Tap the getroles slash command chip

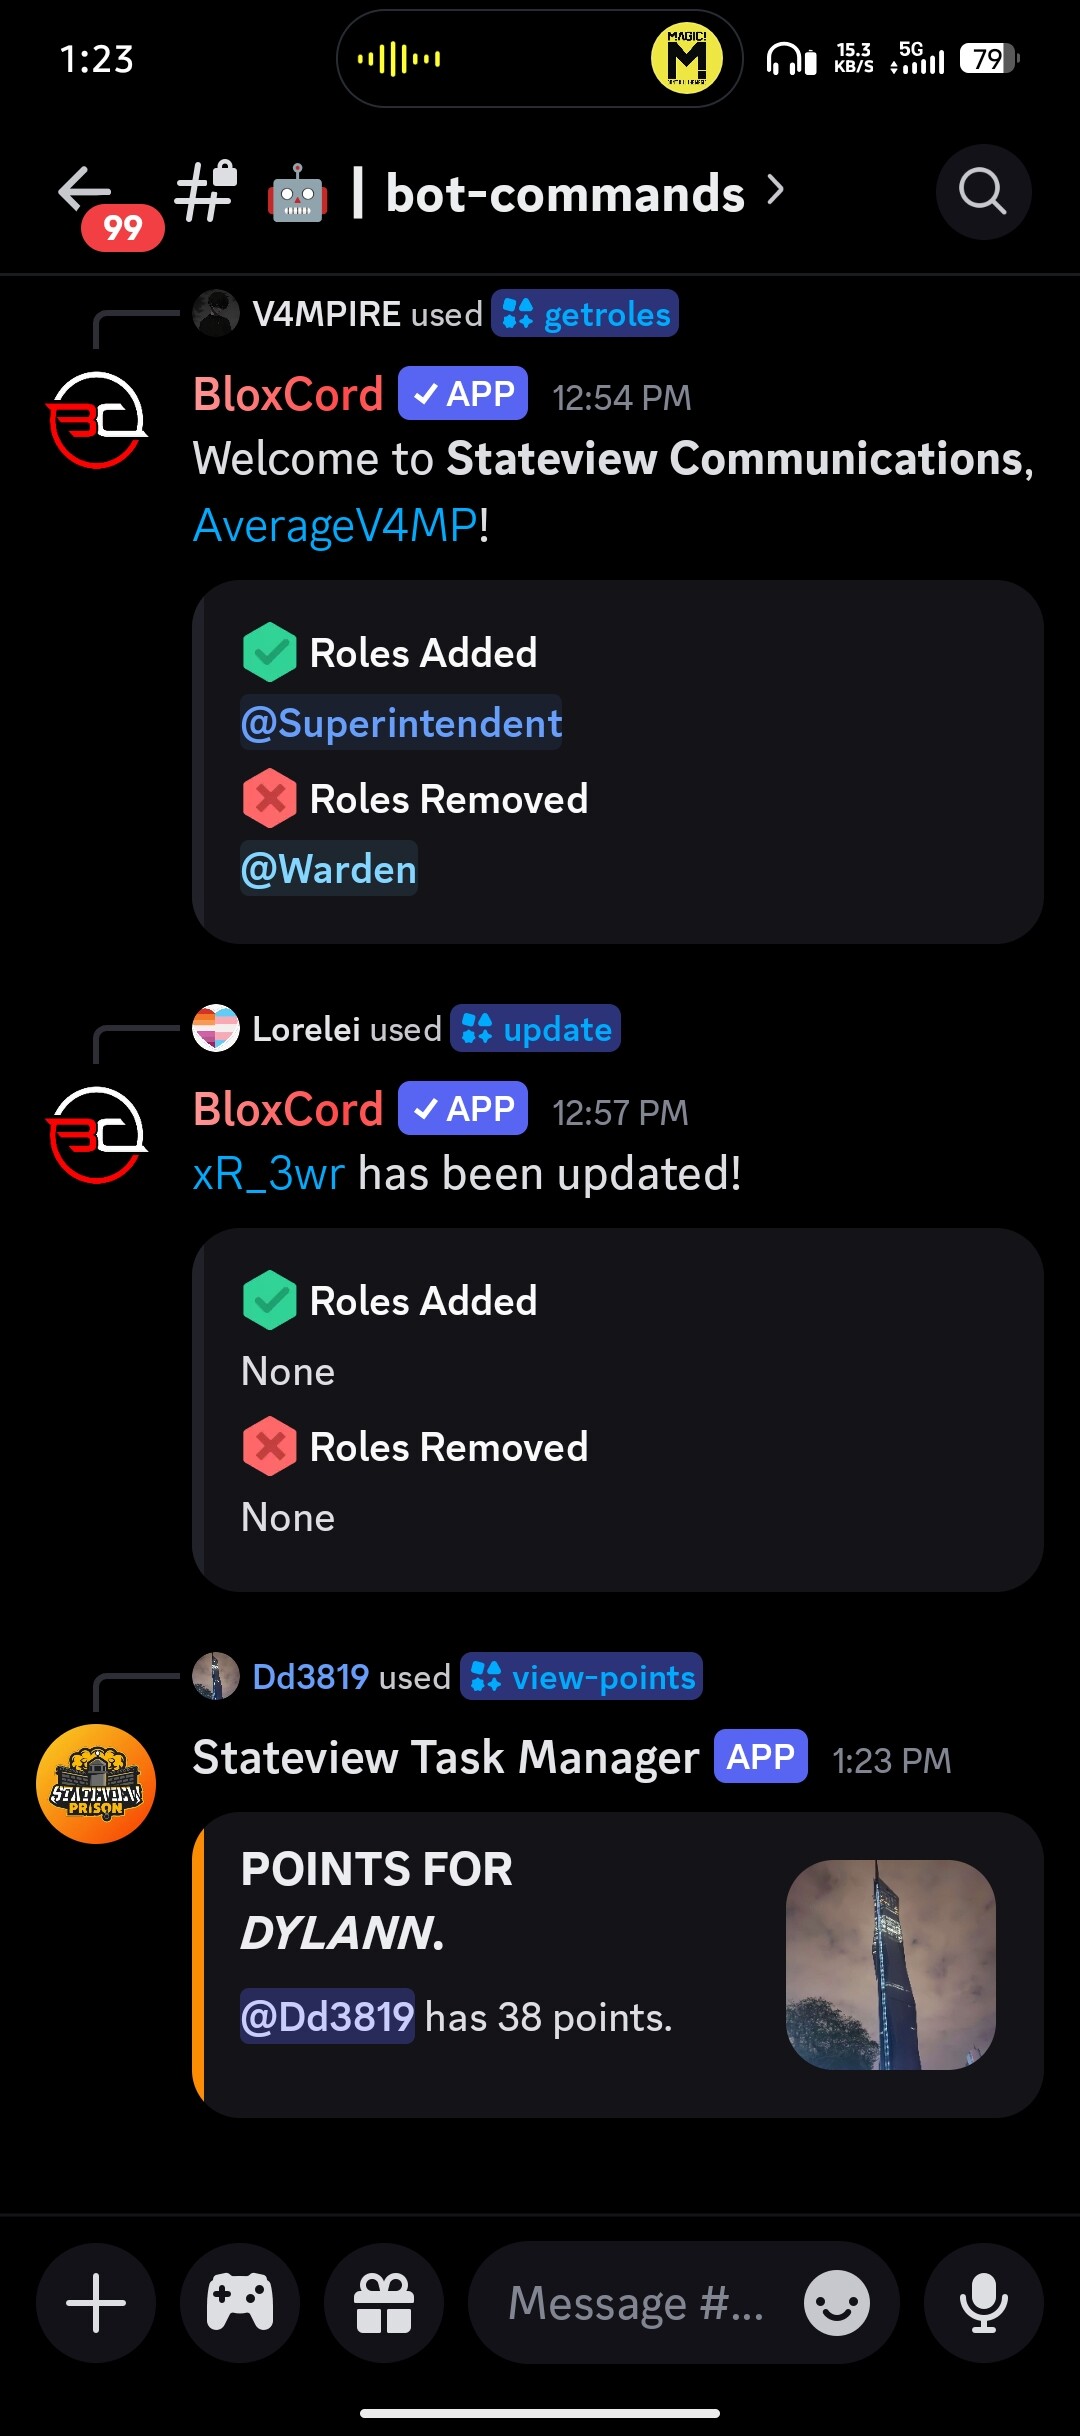click(x=585, y=314)
